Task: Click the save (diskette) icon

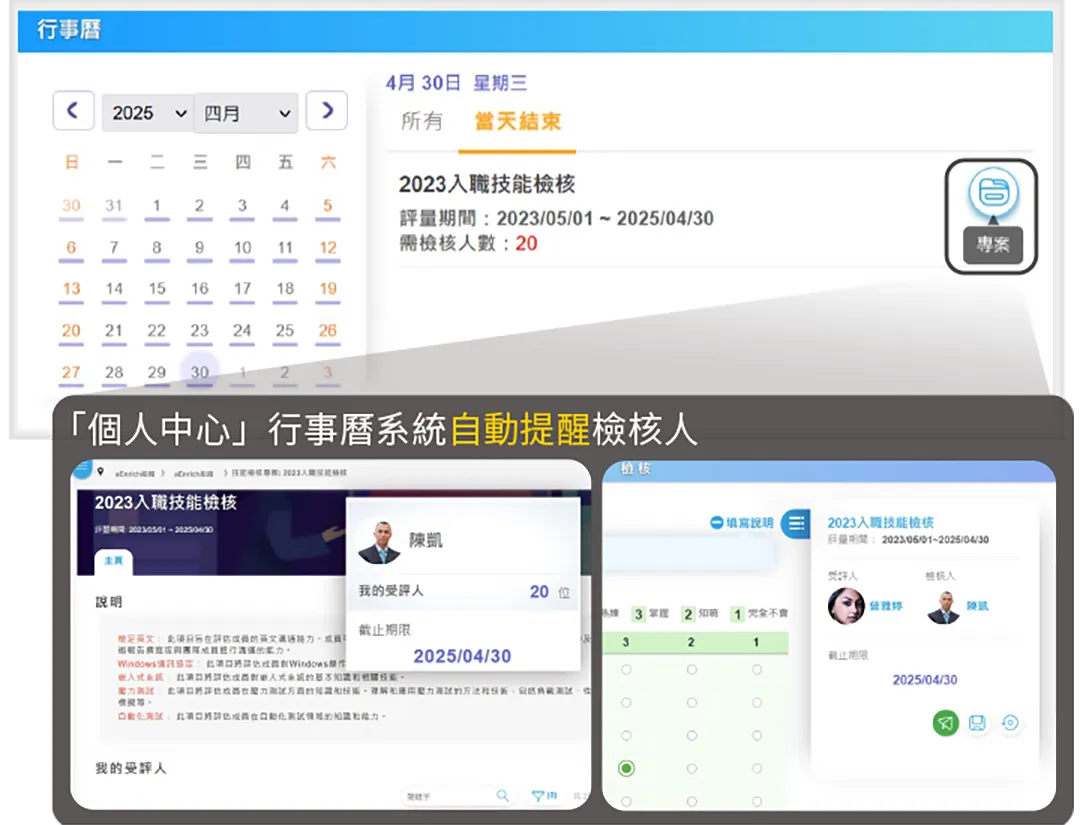Action: pyautogui.click(x=977, y=722)
